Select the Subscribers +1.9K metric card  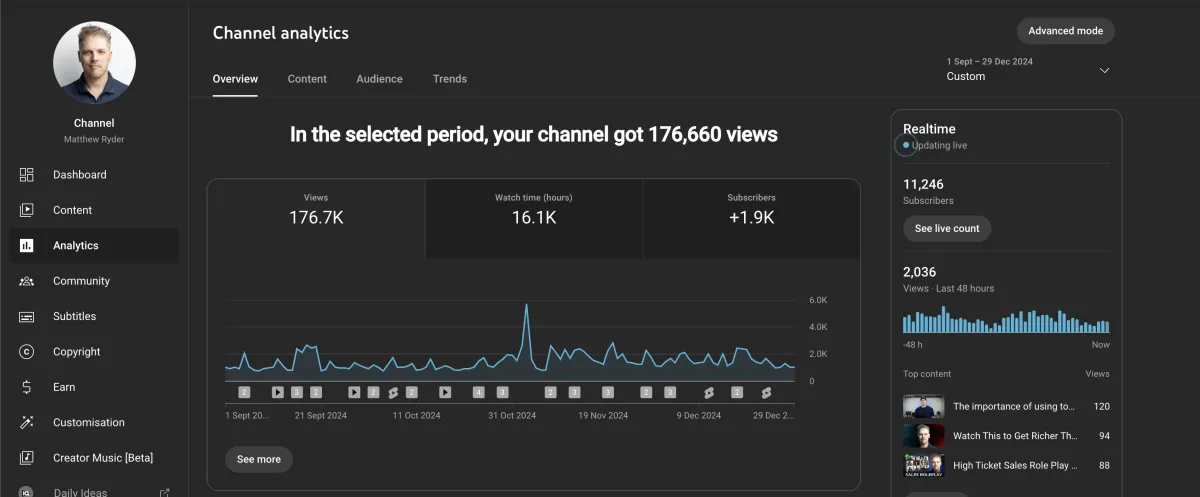[751, 217]
